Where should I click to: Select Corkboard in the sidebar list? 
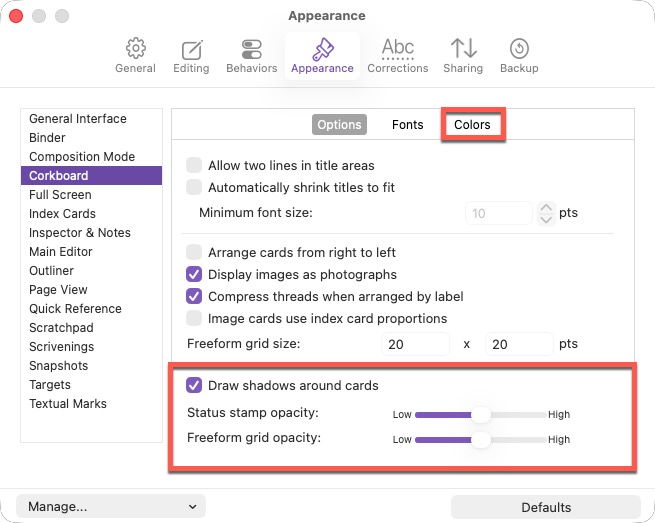91,175
